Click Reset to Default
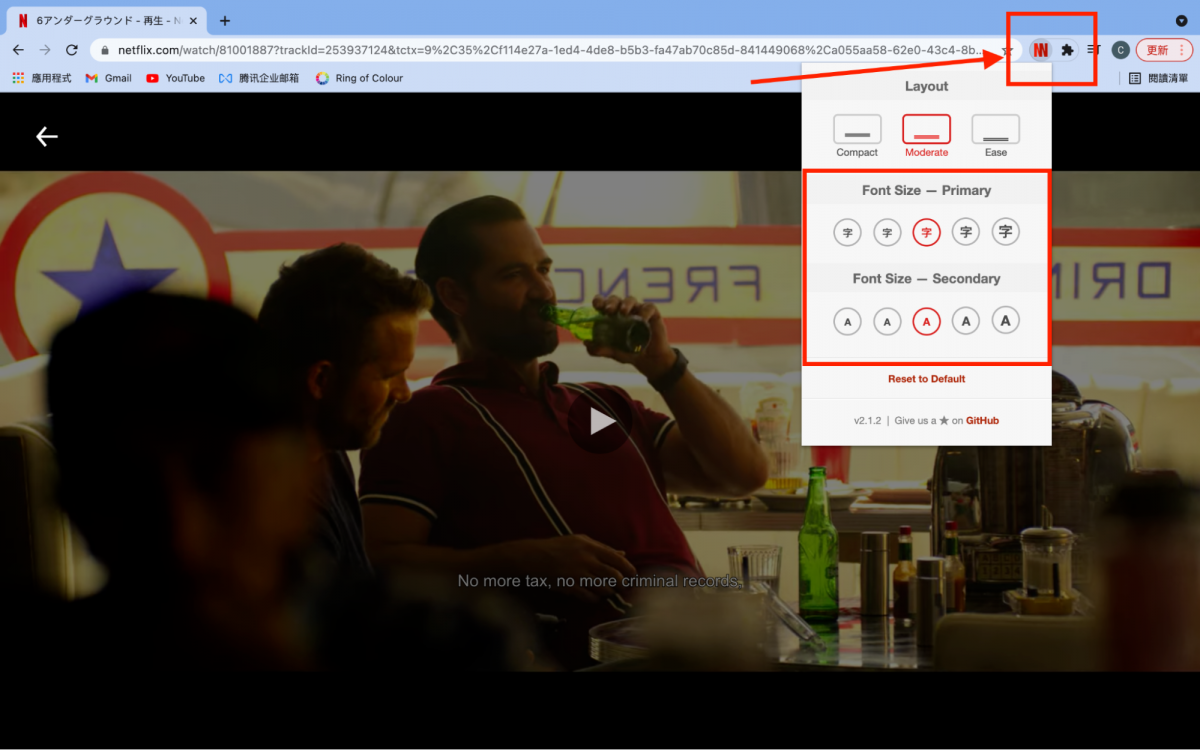 click(x=927, y=379)
